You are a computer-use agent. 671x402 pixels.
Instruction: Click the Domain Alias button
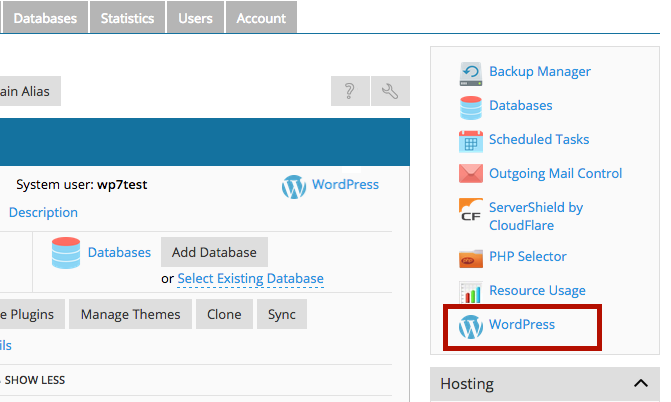point(28,91)
